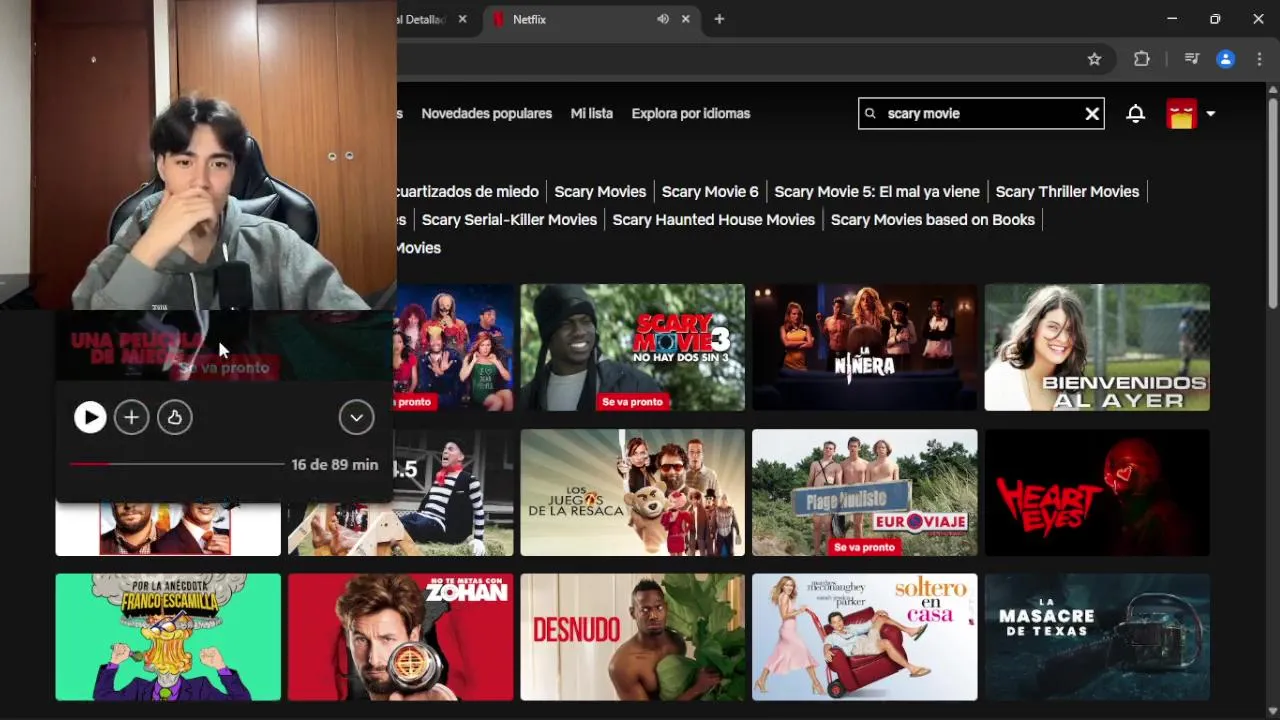Open the Heart Eyes thumbnail
The width and height of the screenshot is (1280, 720).
(1097, 493)
